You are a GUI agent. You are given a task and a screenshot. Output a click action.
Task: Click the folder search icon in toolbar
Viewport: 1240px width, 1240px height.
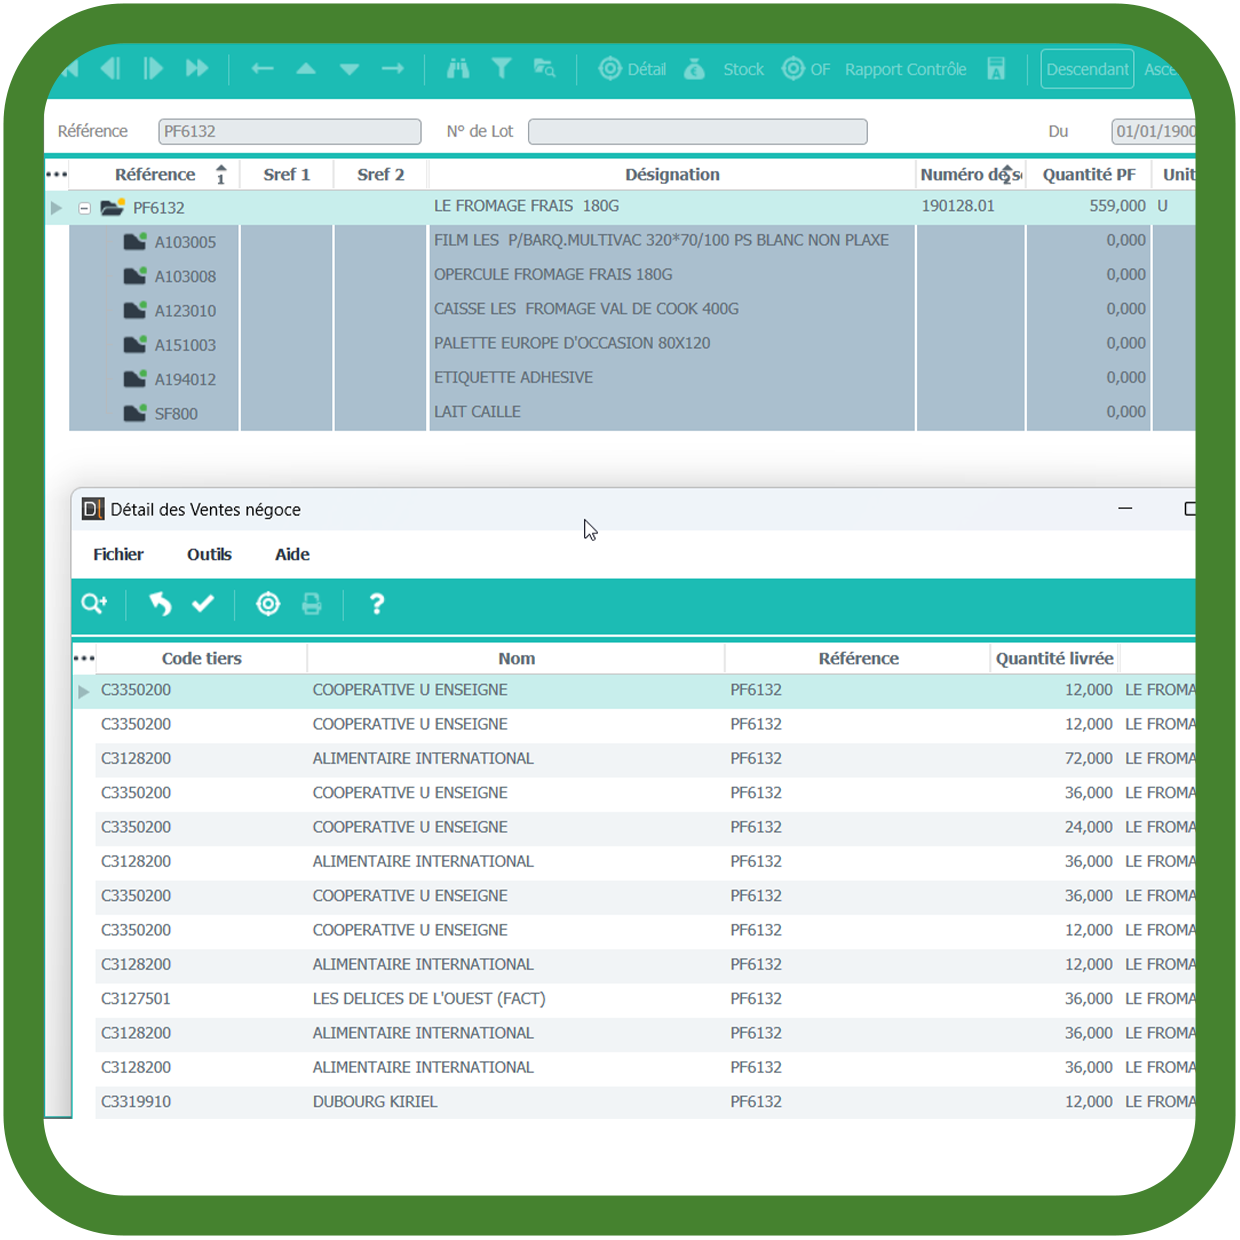545,69
